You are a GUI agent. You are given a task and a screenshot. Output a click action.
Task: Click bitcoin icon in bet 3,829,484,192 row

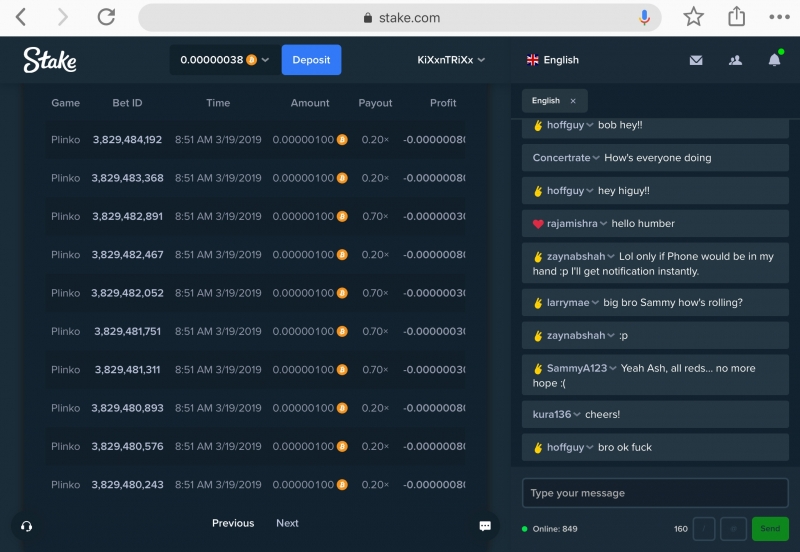coord(342,139)
